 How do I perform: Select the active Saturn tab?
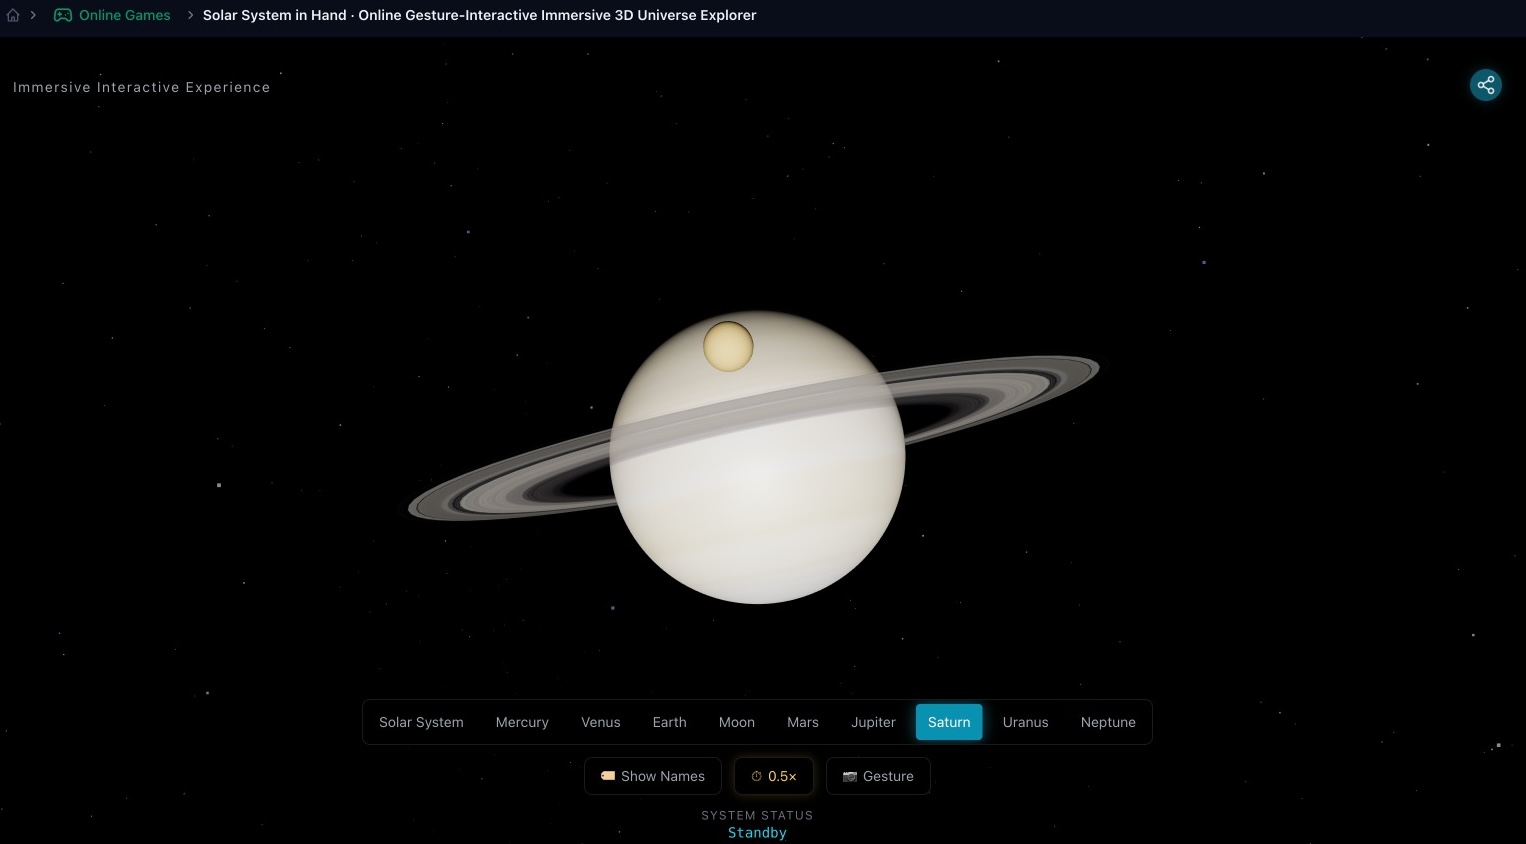[x=949, y=722]
